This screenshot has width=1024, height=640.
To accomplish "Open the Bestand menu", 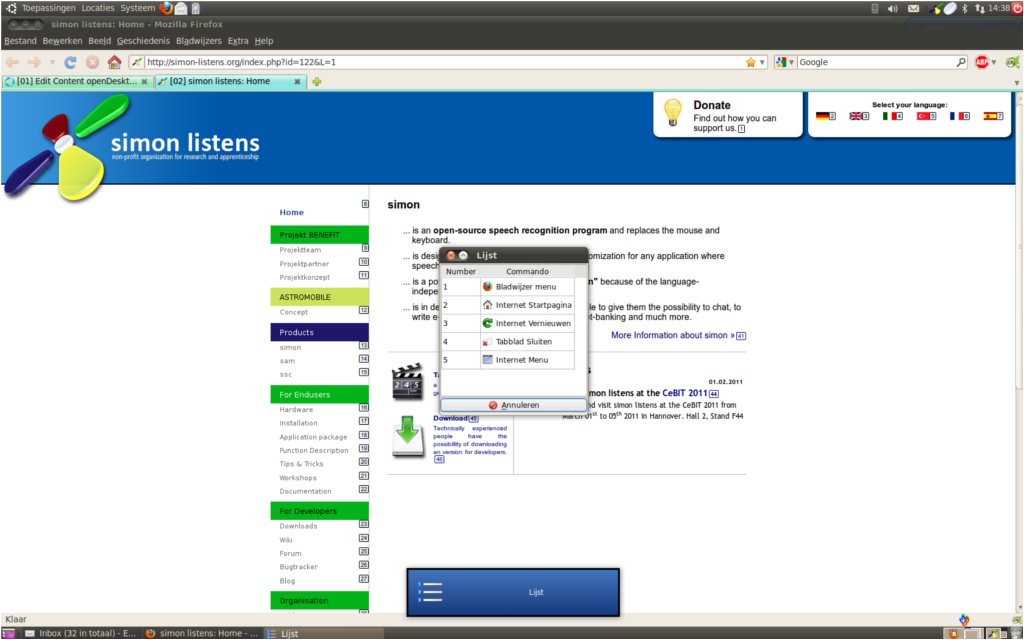I will pyautogui.click(x=20, y=40).
